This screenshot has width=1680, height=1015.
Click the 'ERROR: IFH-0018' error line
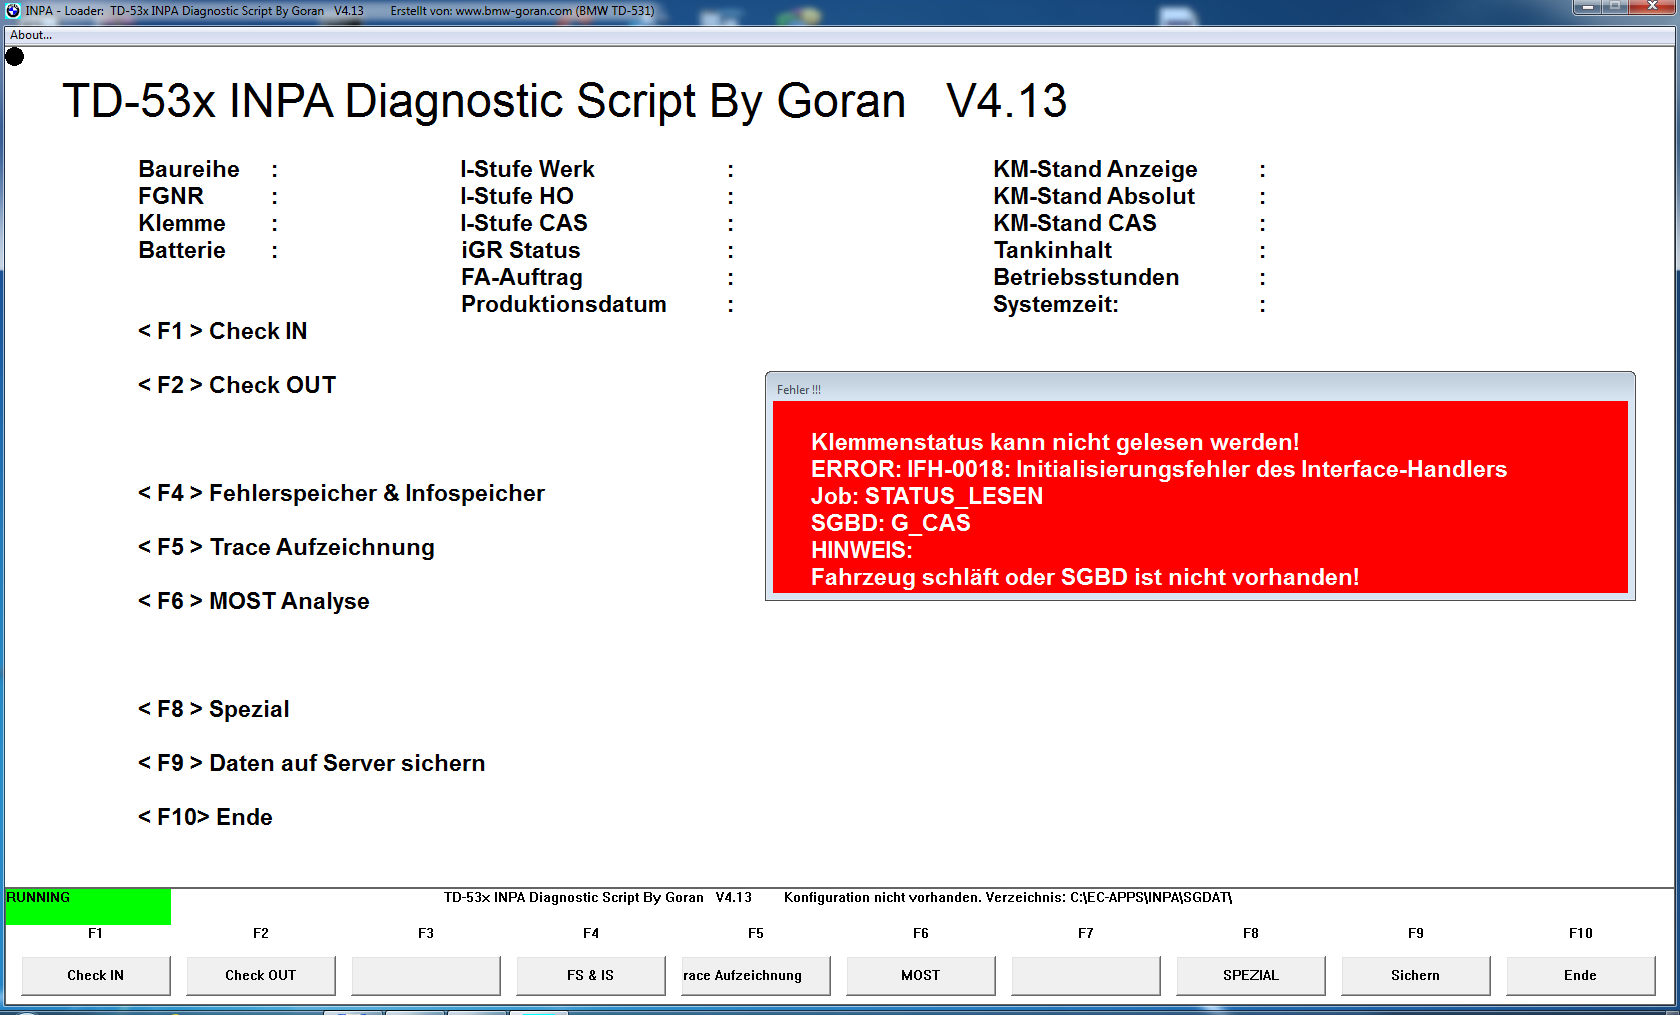pos(1159,469)
